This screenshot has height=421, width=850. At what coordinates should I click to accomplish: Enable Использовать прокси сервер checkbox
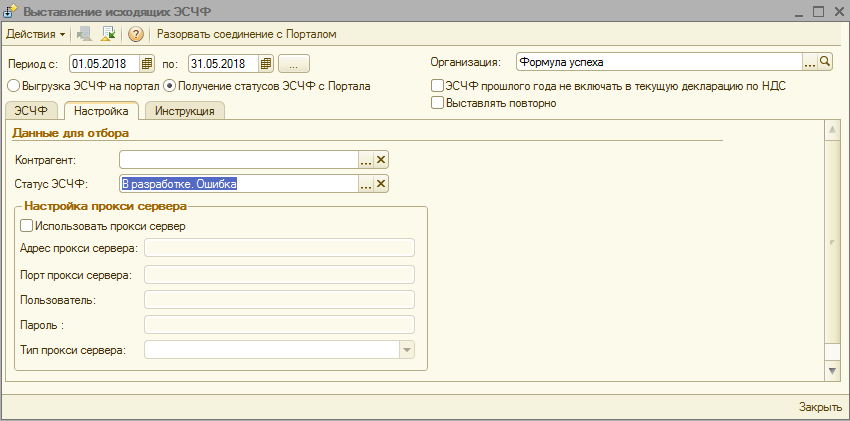26,226
